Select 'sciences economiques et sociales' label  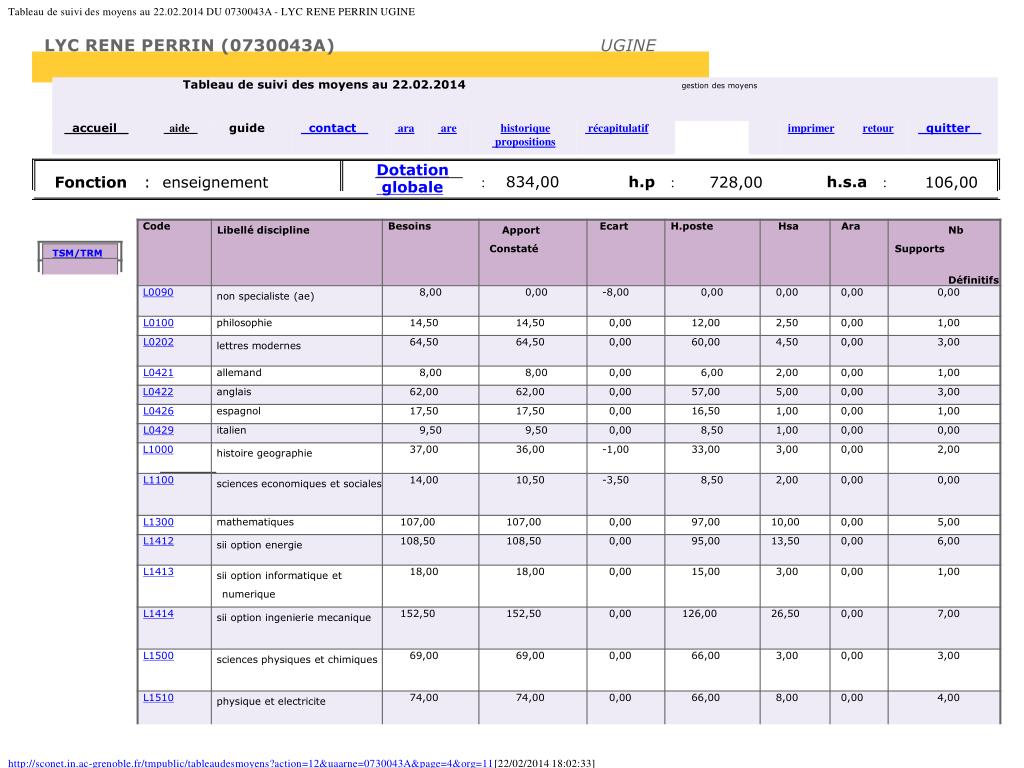point(298,484)
